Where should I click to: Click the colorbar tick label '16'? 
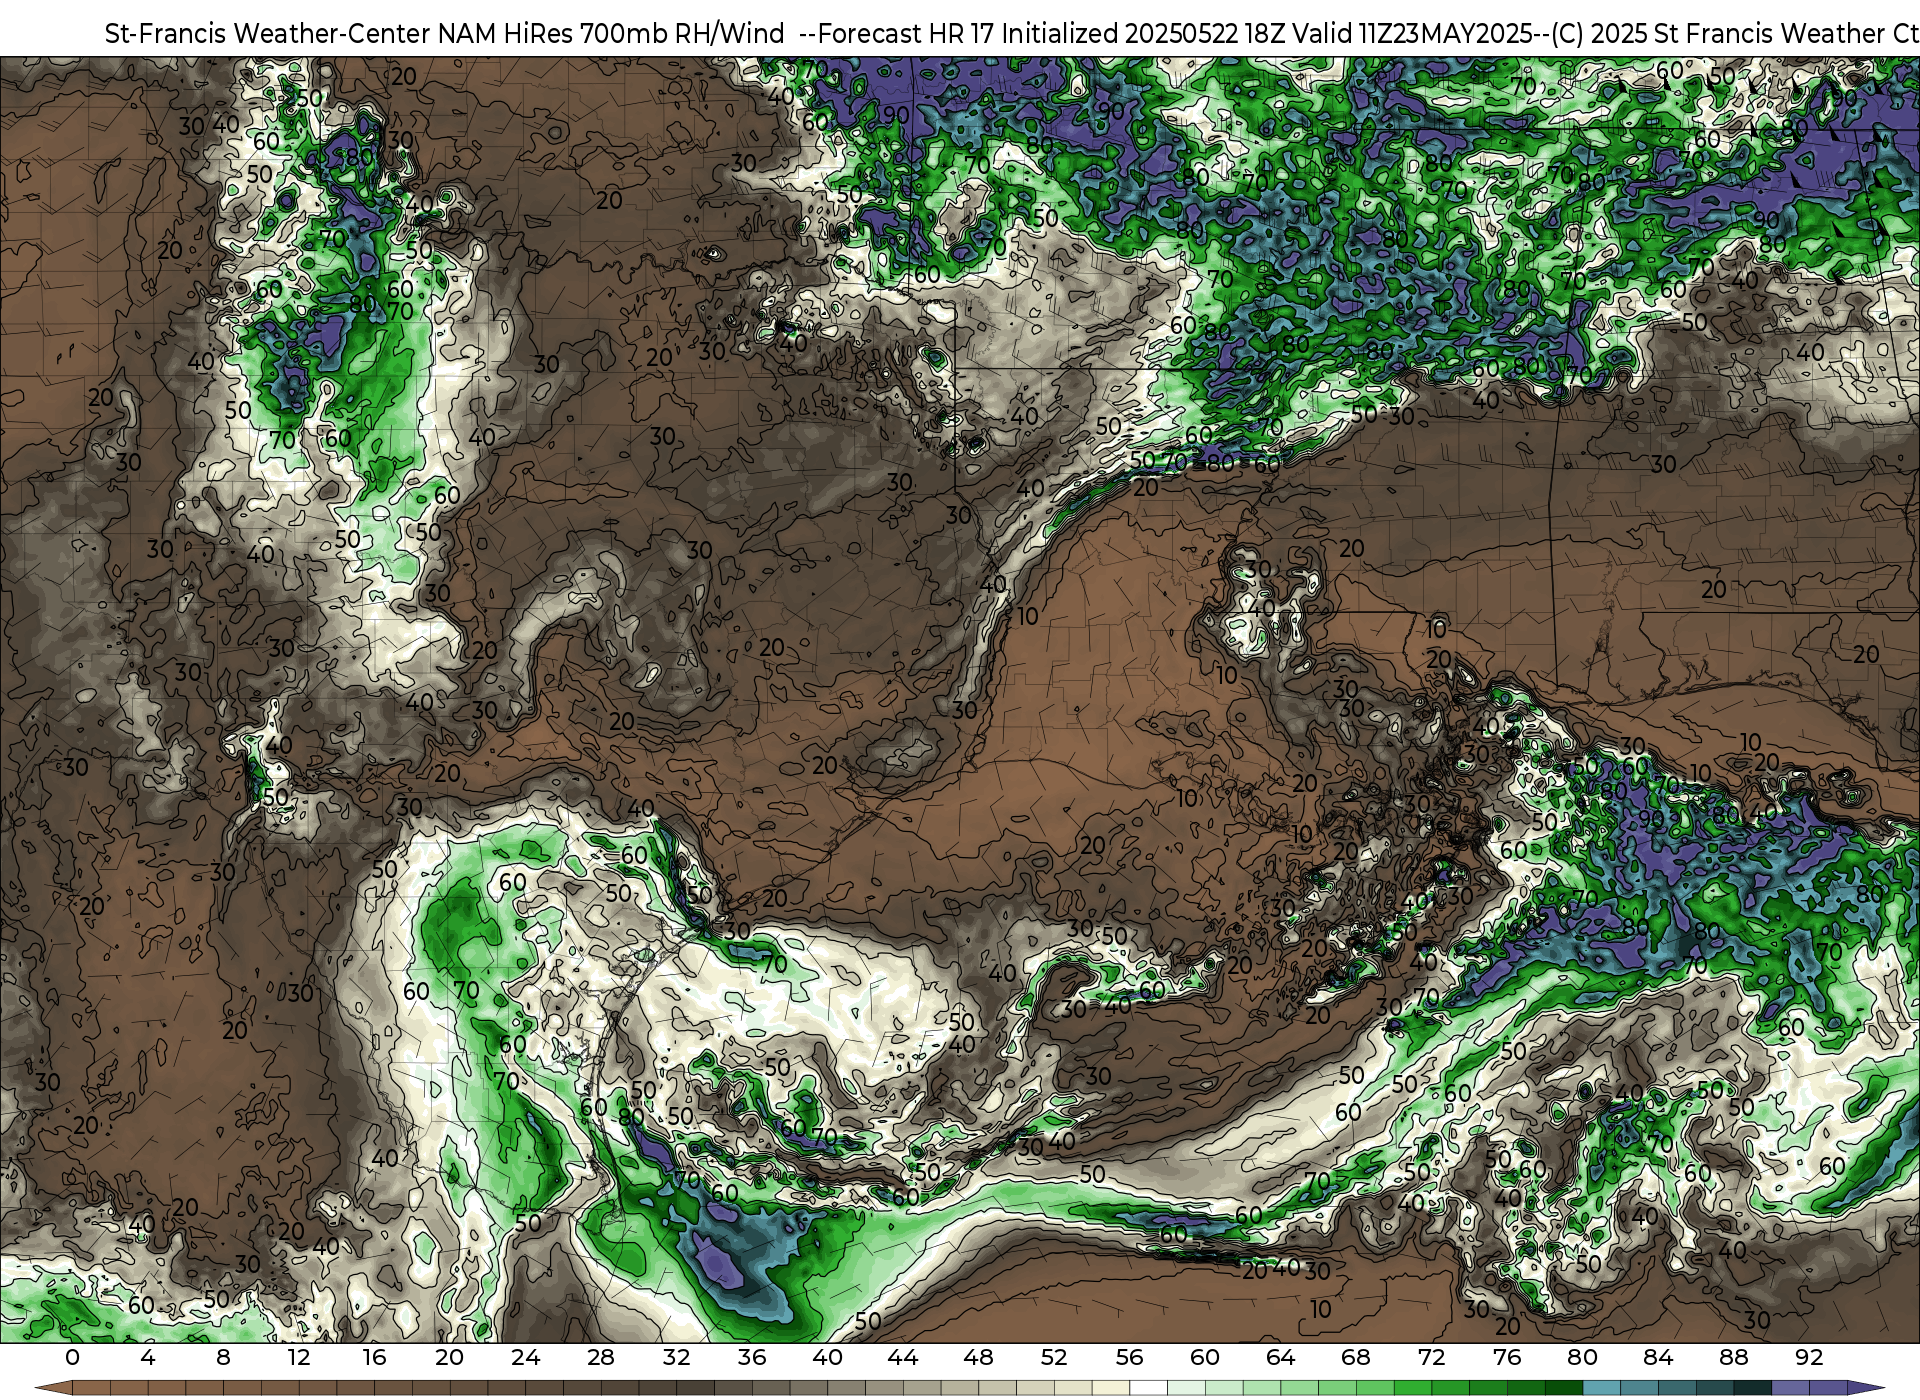pyautogui.click(x=374, y=1357)
